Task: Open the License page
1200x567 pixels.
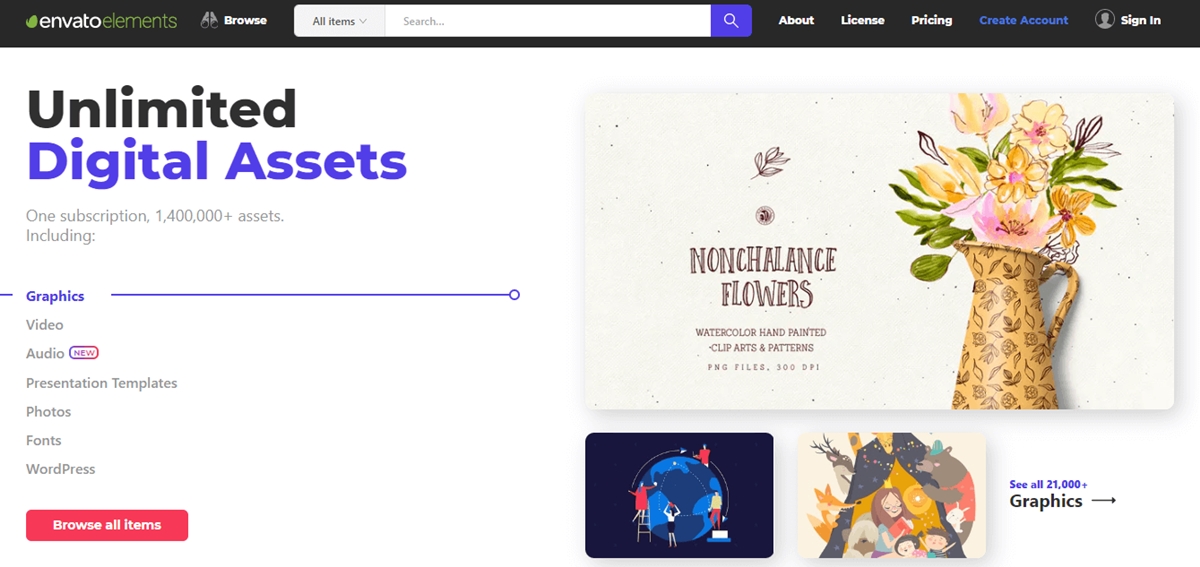Action: point(862,20)
